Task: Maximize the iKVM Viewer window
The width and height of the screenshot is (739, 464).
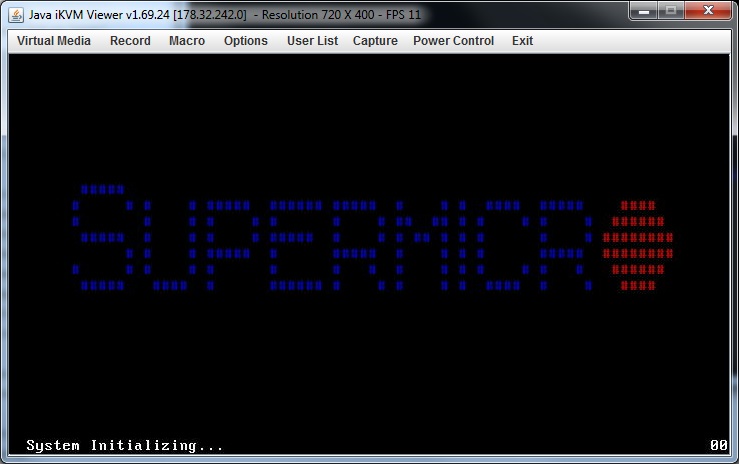Action: (671, 10)
